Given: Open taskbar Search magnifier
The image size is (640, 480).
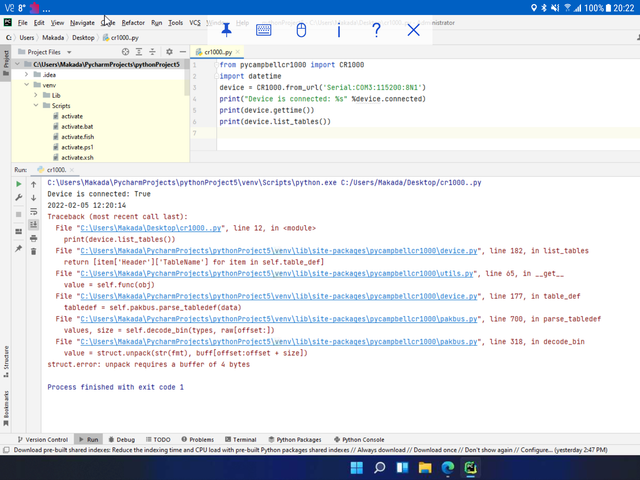Looking at the screenshot, I should coord(380,468).
